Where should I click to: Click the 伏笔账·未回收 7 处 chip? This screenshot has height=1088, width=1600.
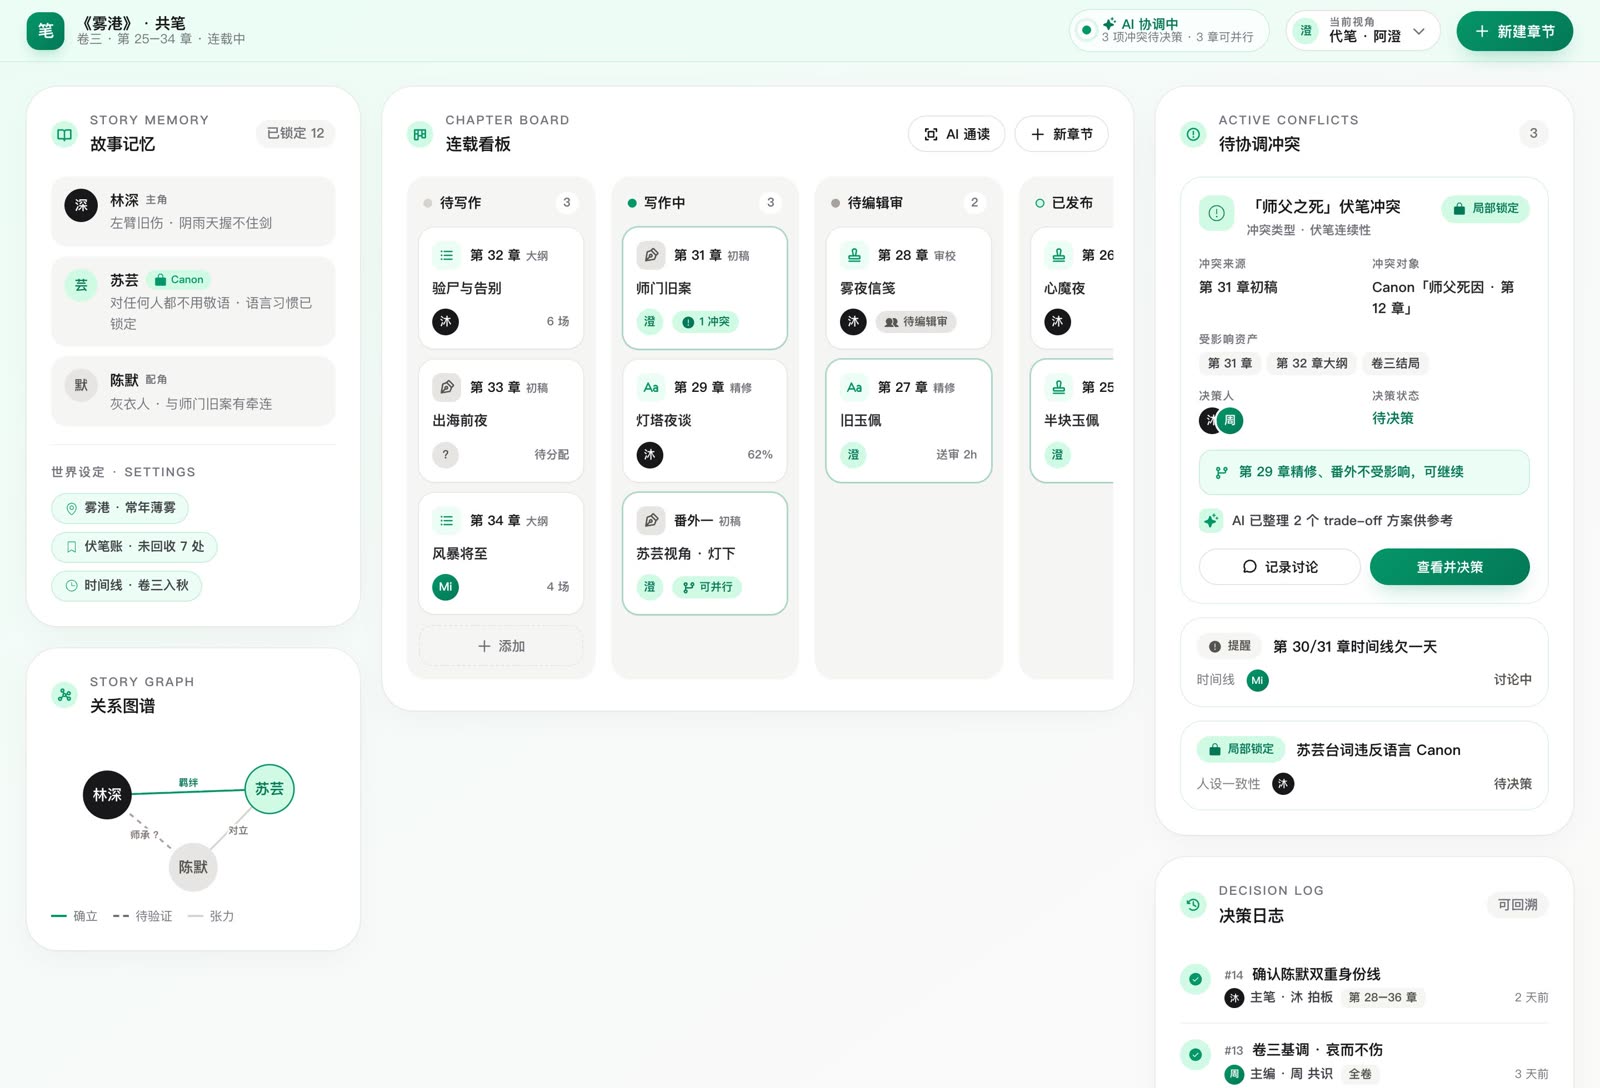tap(134, 546)
